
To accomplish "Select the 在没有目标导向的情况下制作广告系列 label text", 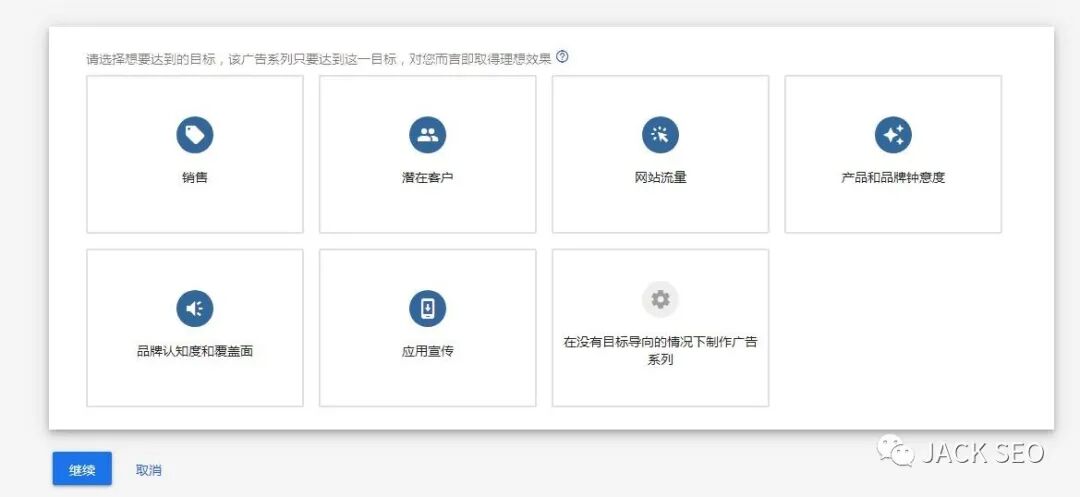I will (x=661, y=350).
